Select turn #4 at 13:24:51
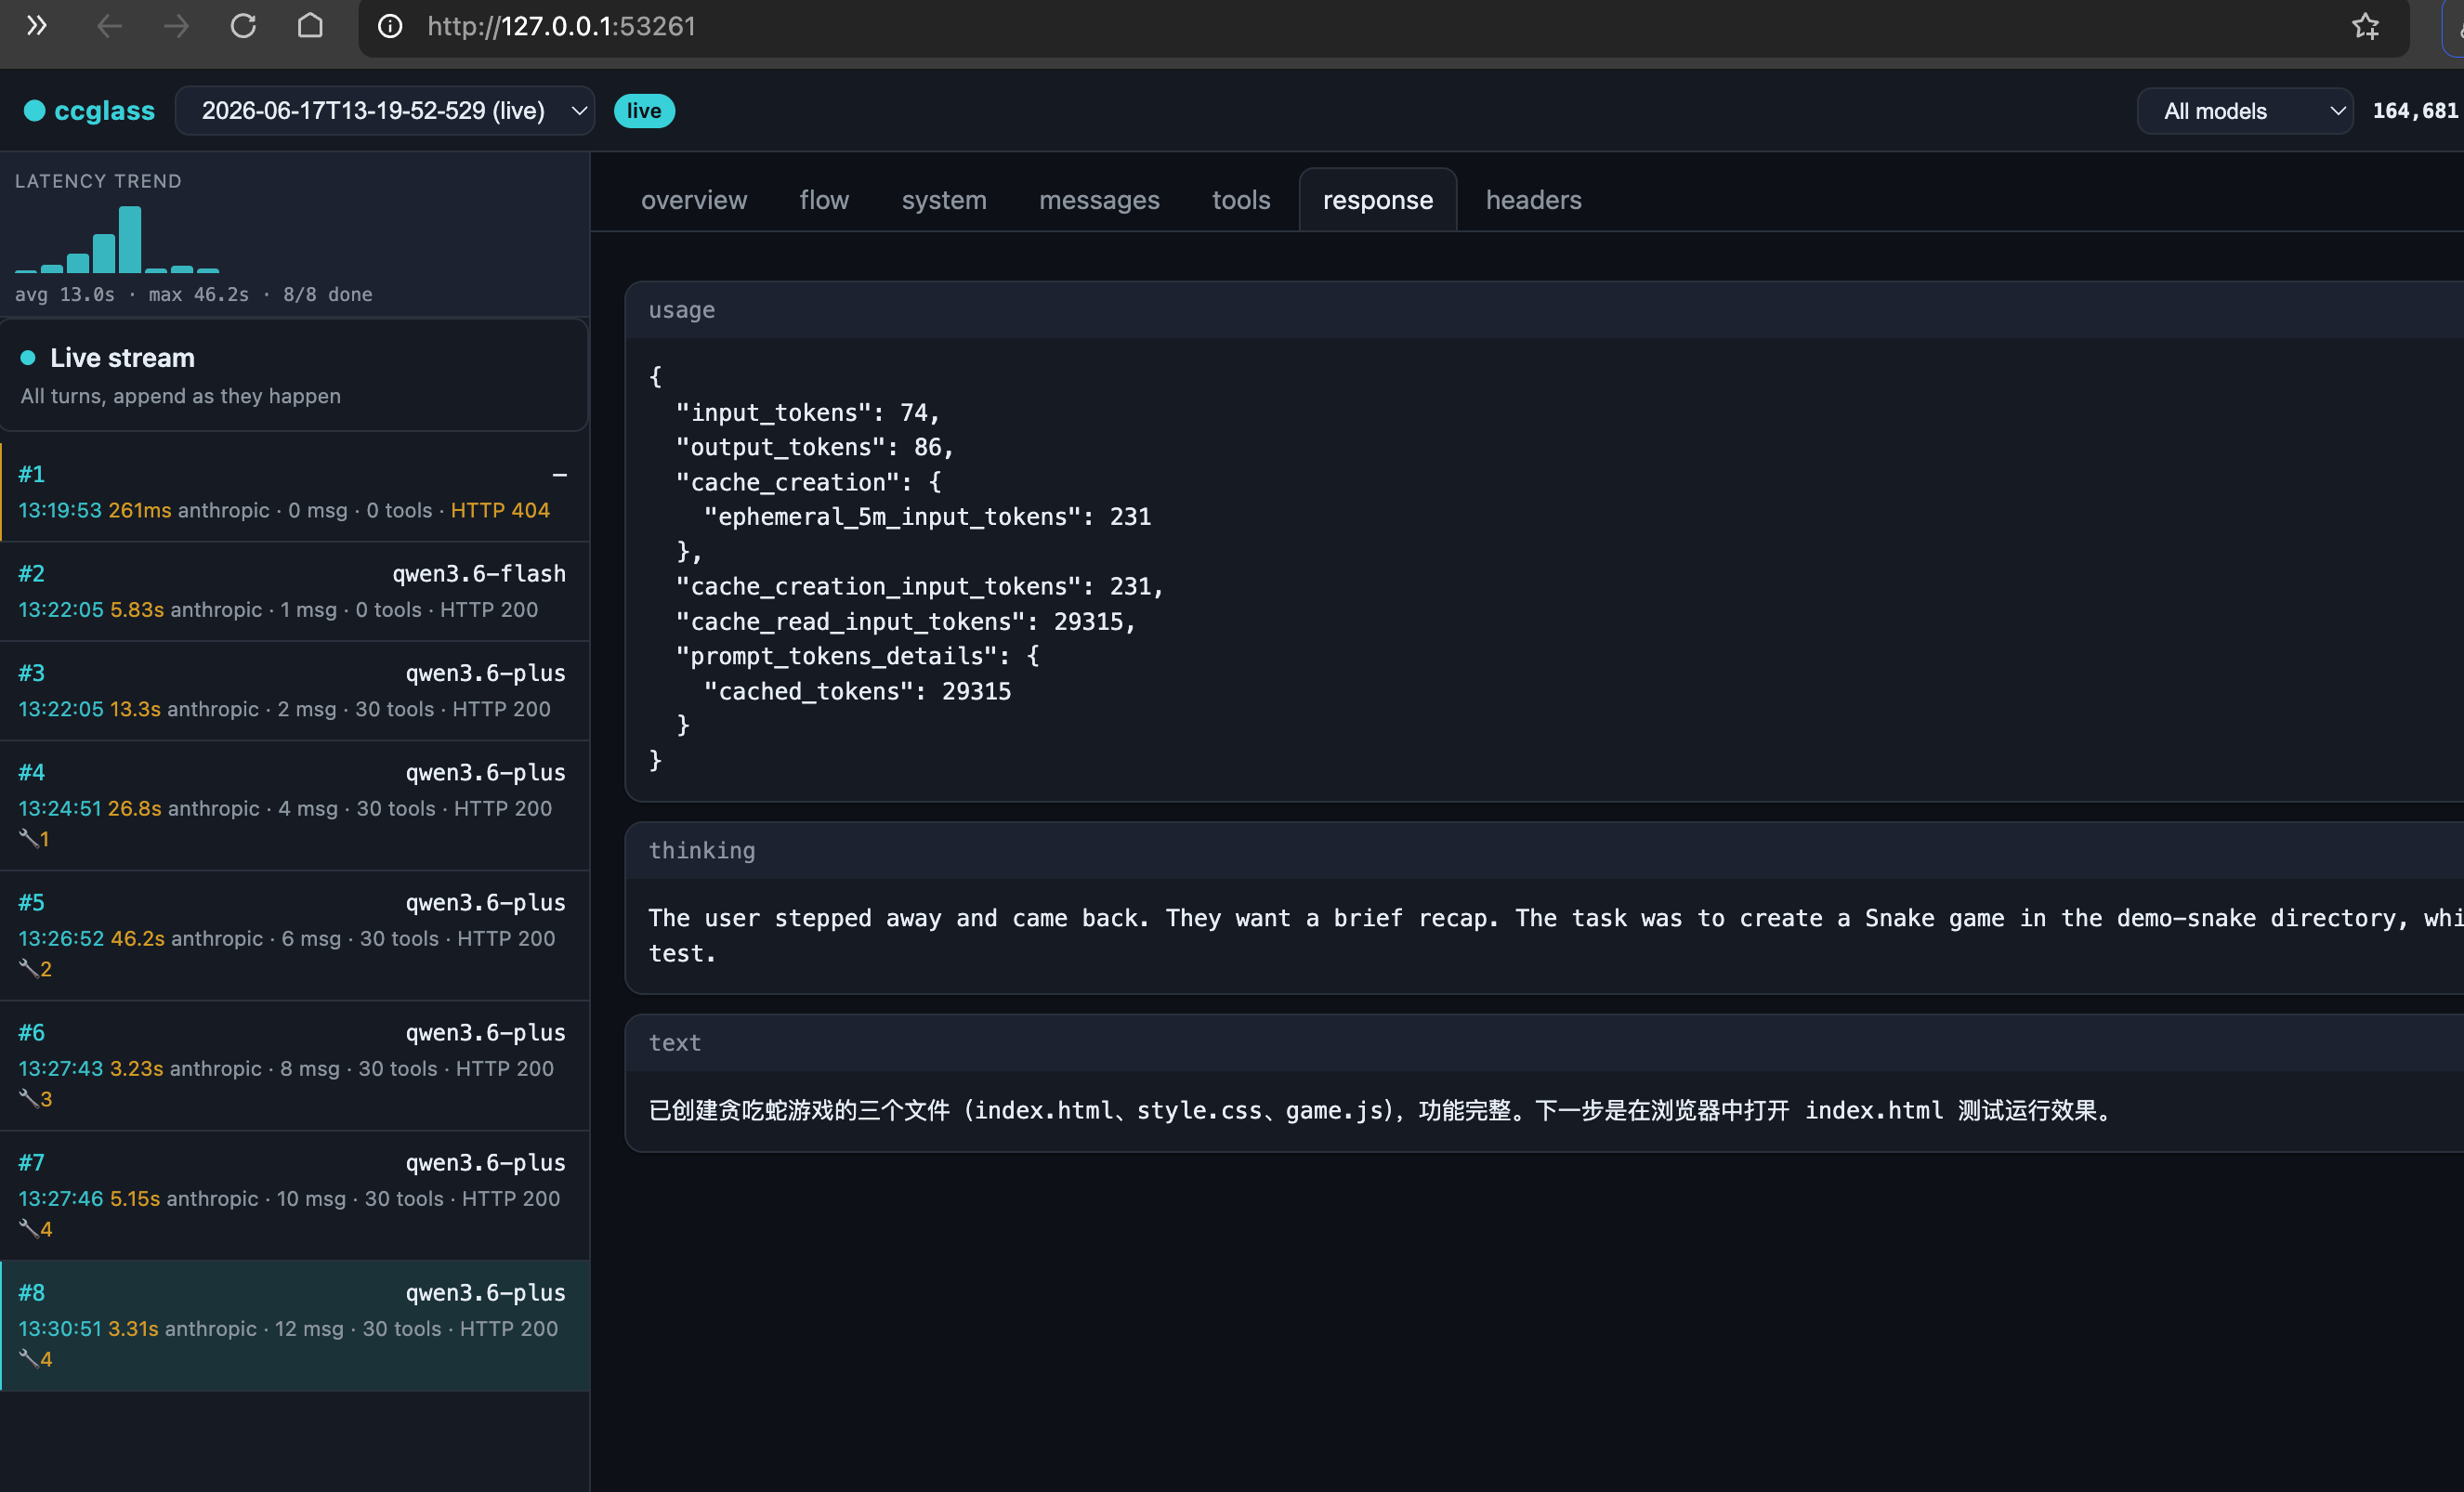The width and height of the screenshot is (2464, 1492). click(x=294, y=806)
